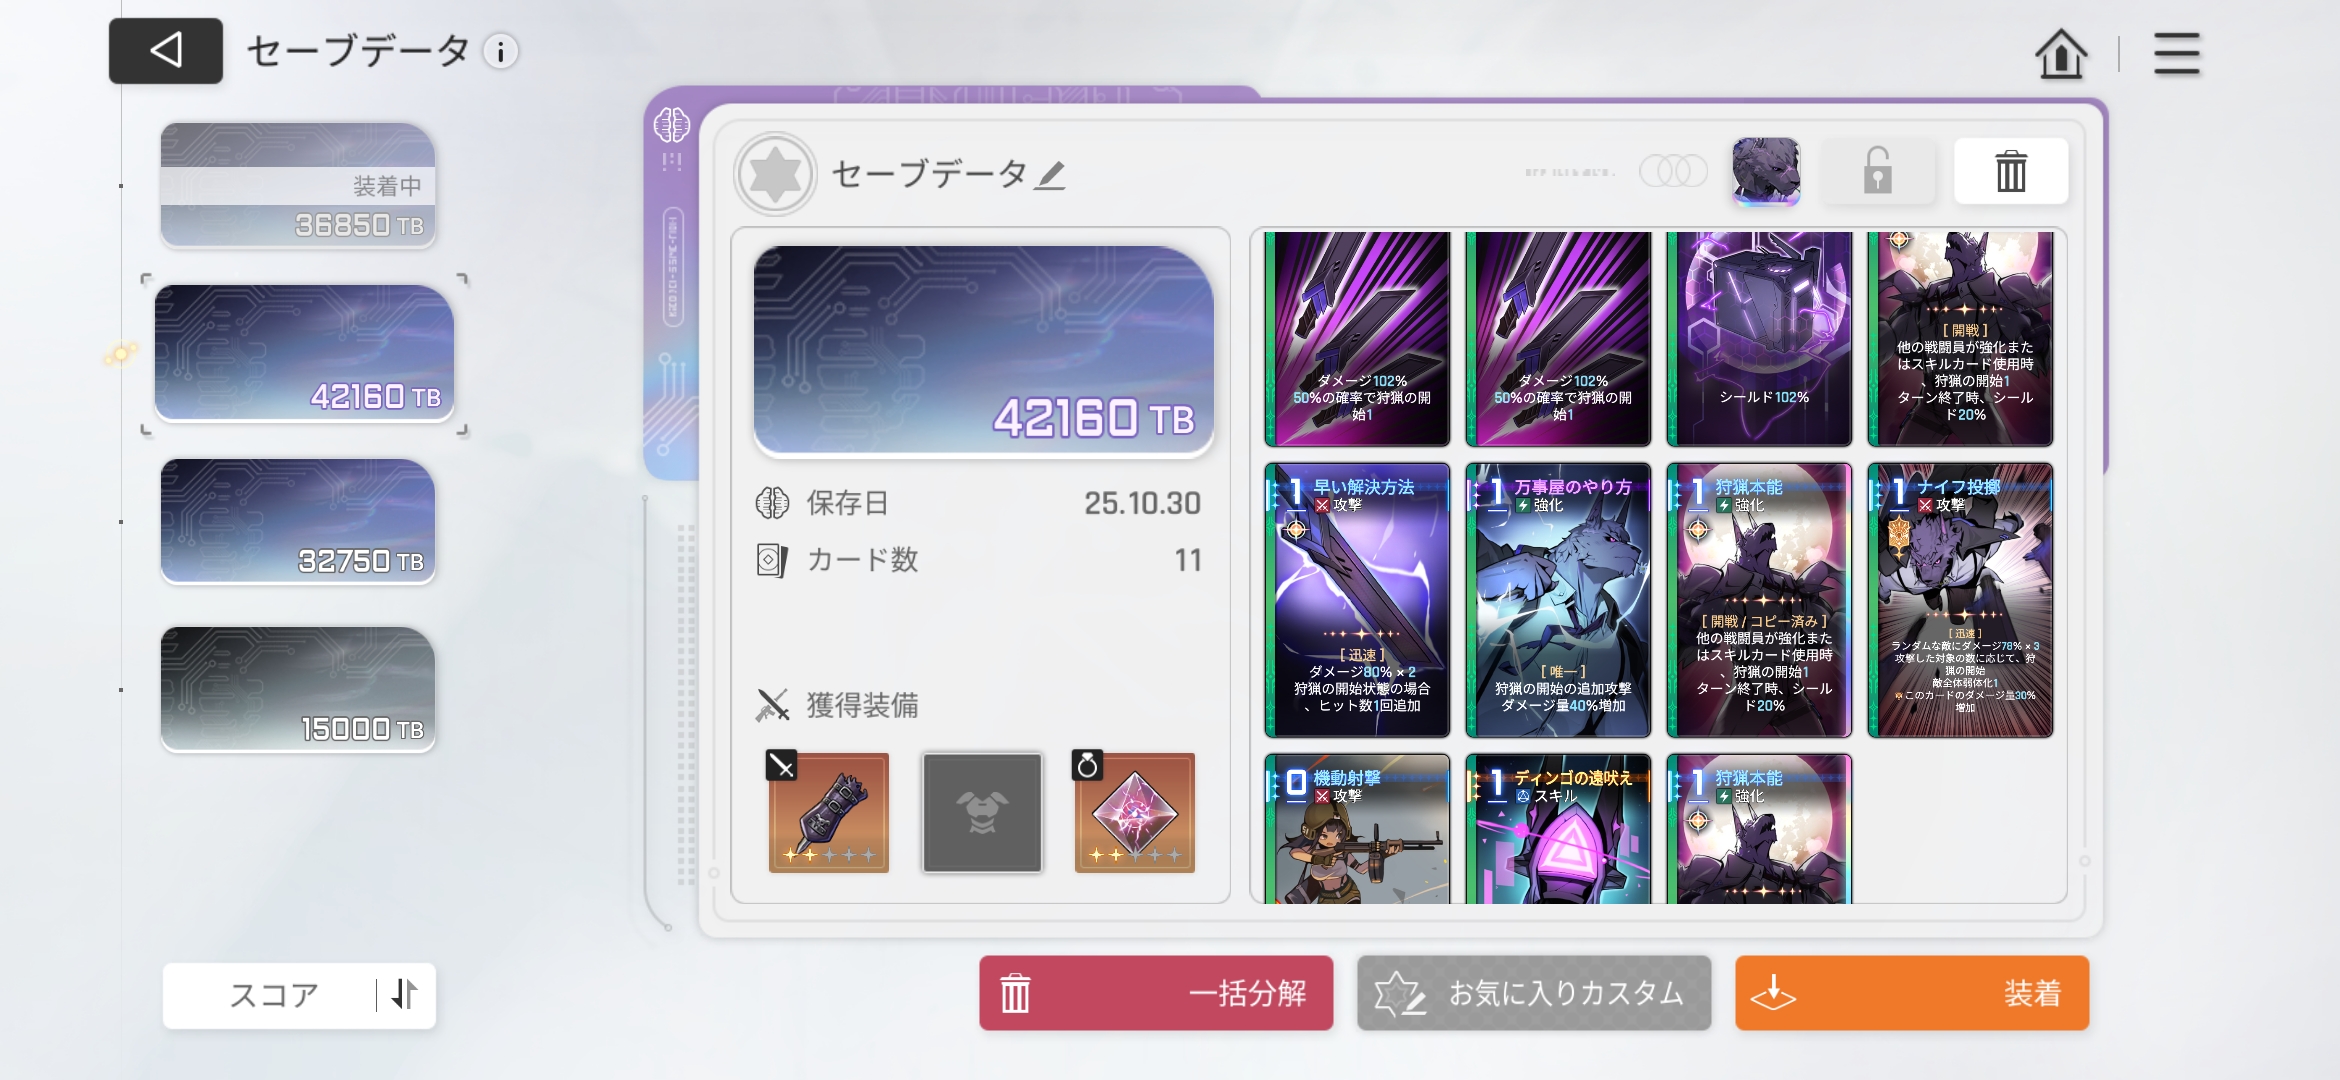Click the orange 装着 equip button

[1912, 993]
